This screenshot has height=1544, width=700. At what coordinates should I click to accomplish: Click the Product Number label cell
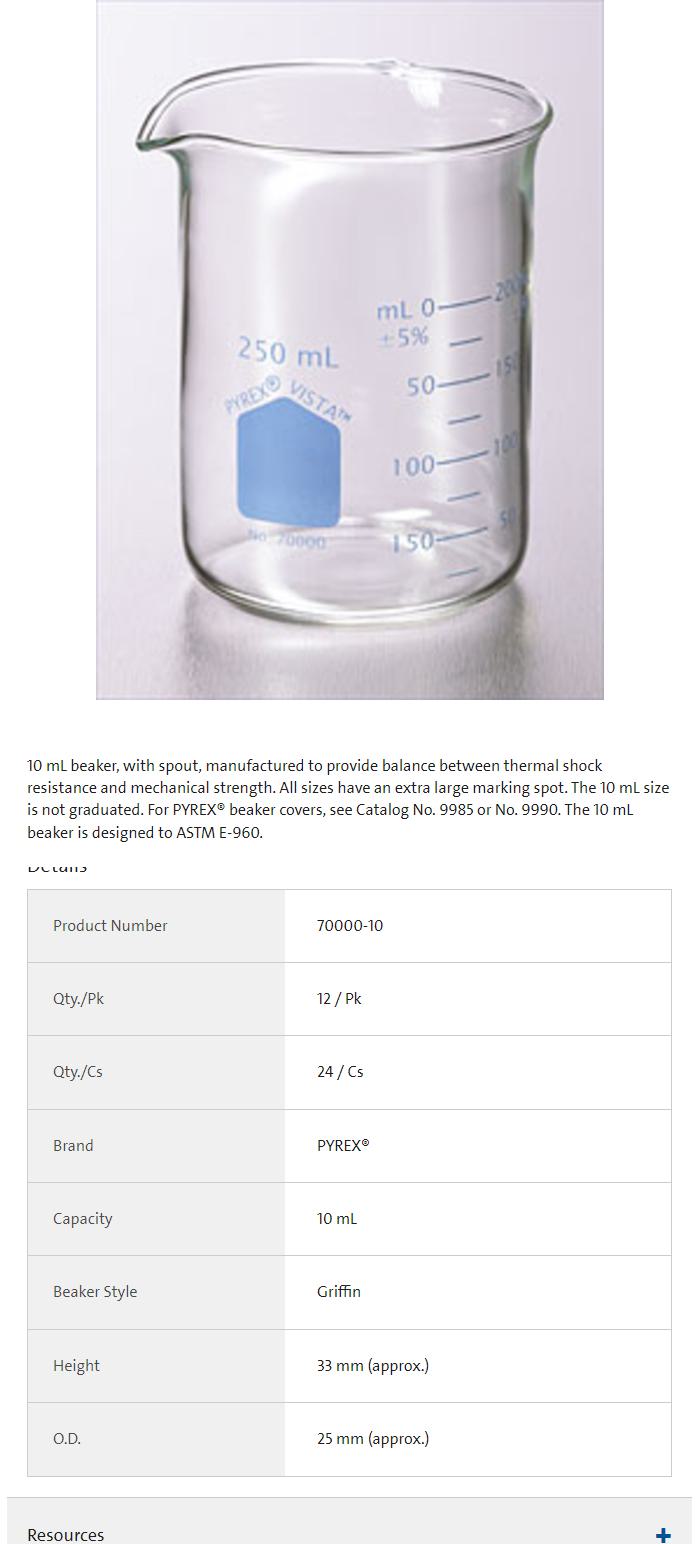click(x=110, y=926)
